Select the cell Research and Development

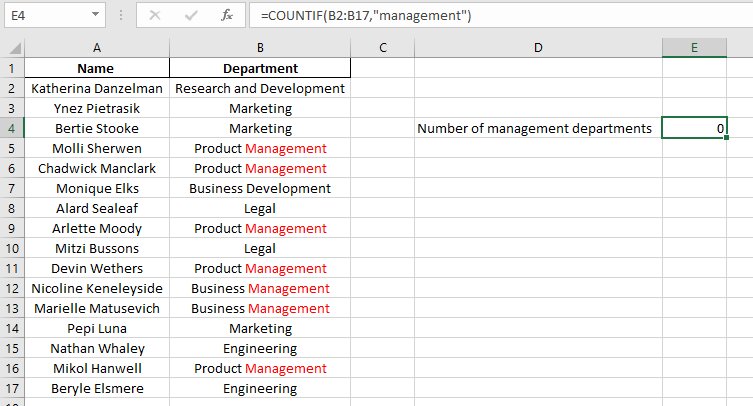pyautogui.click(x=260, y=88)
